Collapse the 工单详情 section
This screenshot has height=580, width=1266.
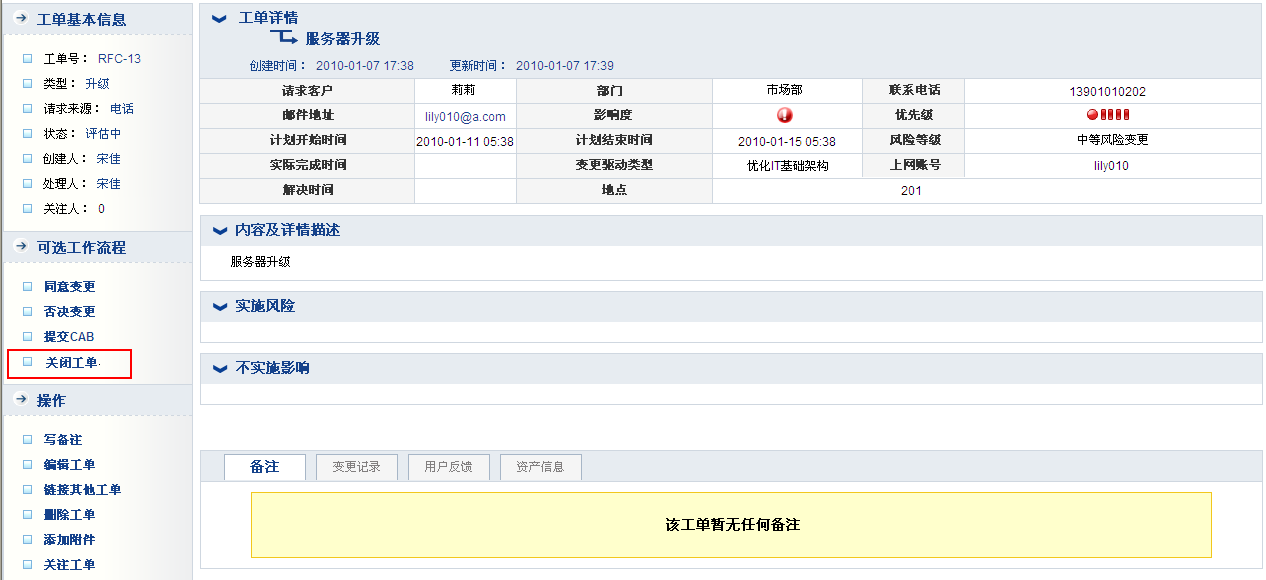(219, 19)
